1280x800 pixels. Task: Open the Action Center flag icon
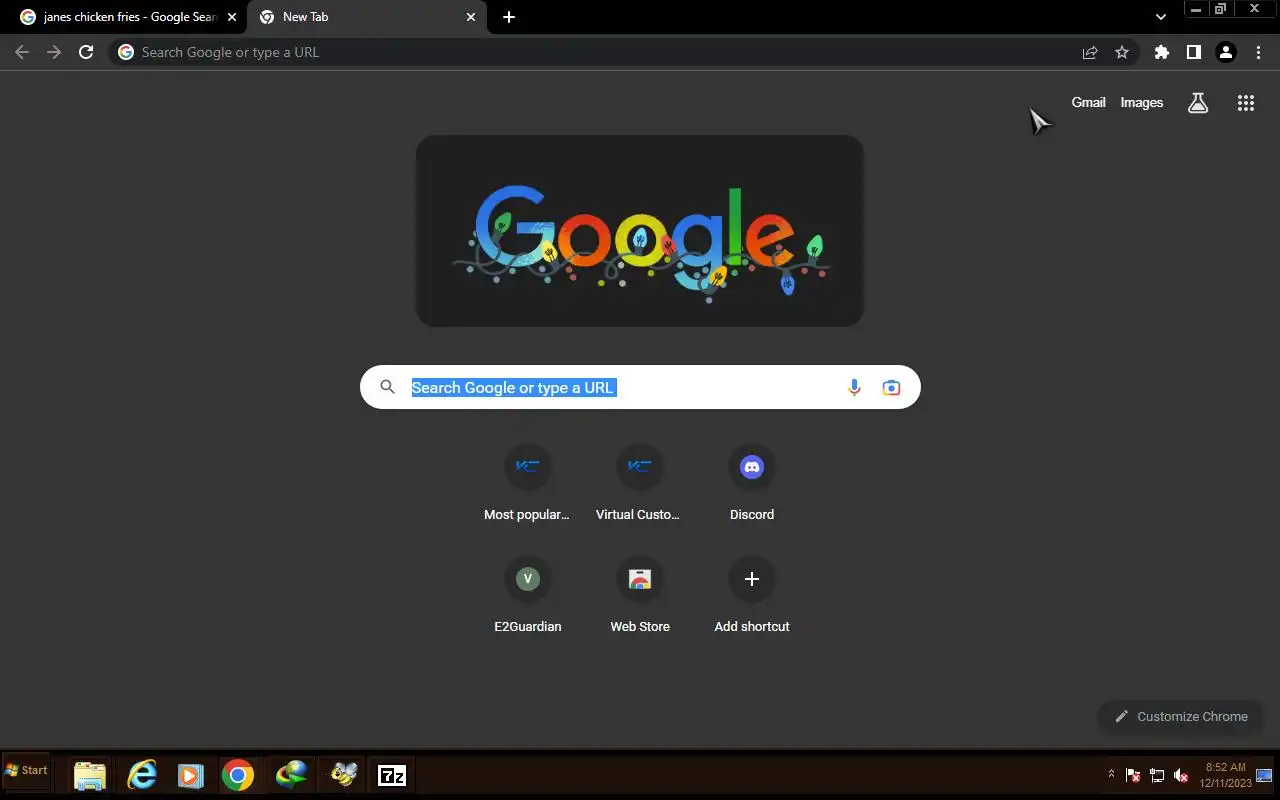click(x=1133, y=775)
